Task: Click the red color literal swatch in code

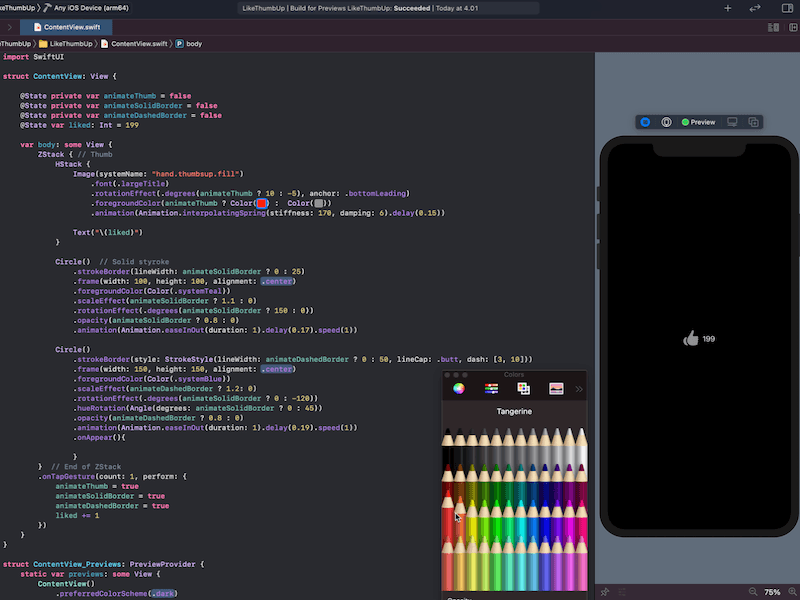Action: (262, 203)
